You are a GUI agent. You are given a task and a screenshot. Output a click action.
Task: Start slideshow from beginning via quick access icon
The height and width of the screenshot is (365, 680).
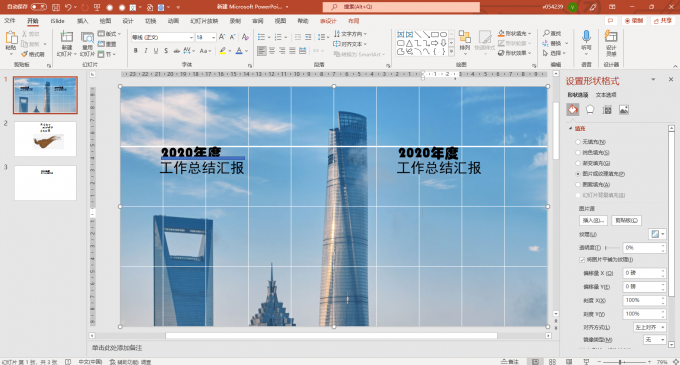coord(97,7)
